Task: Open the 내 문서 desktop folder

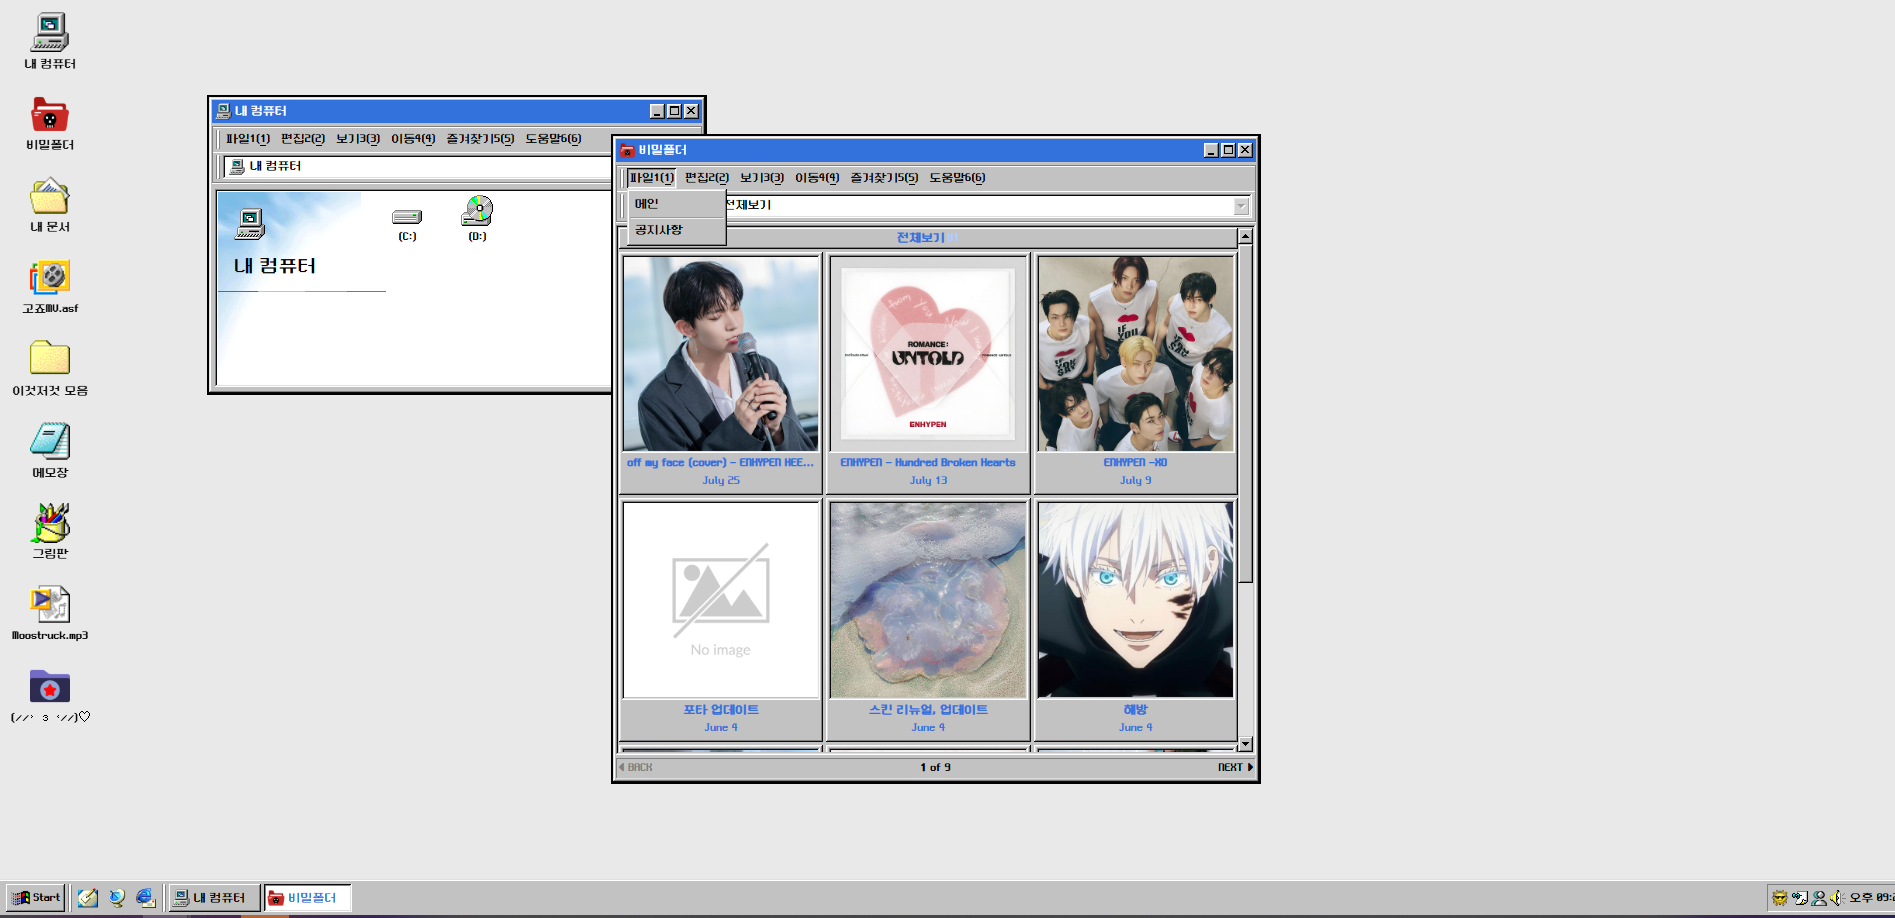Action: coord(49,204)
